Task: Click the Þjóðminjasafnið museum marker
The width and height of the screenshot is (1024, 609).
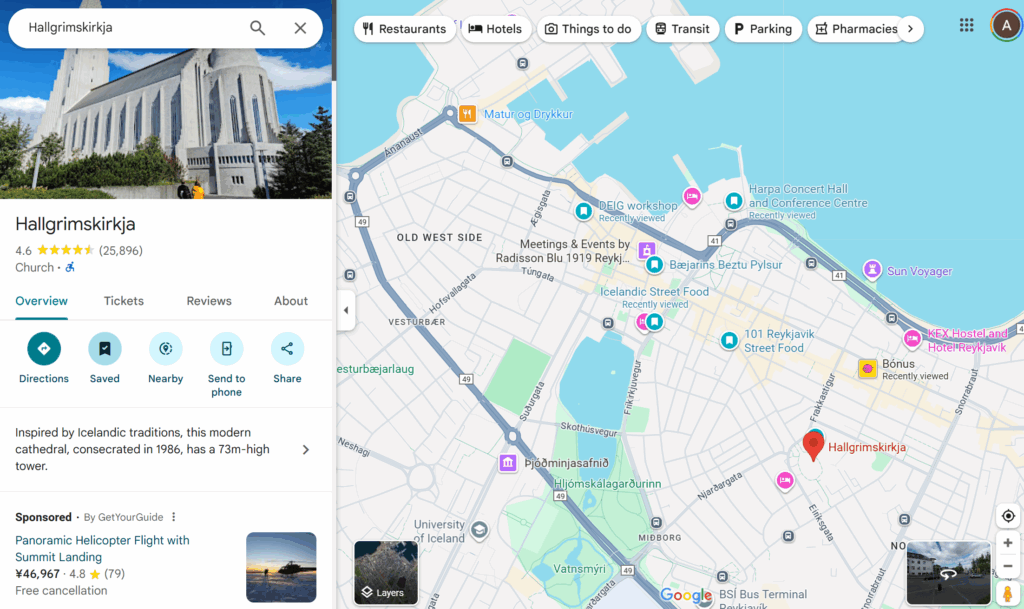Action: click(508, 463)
